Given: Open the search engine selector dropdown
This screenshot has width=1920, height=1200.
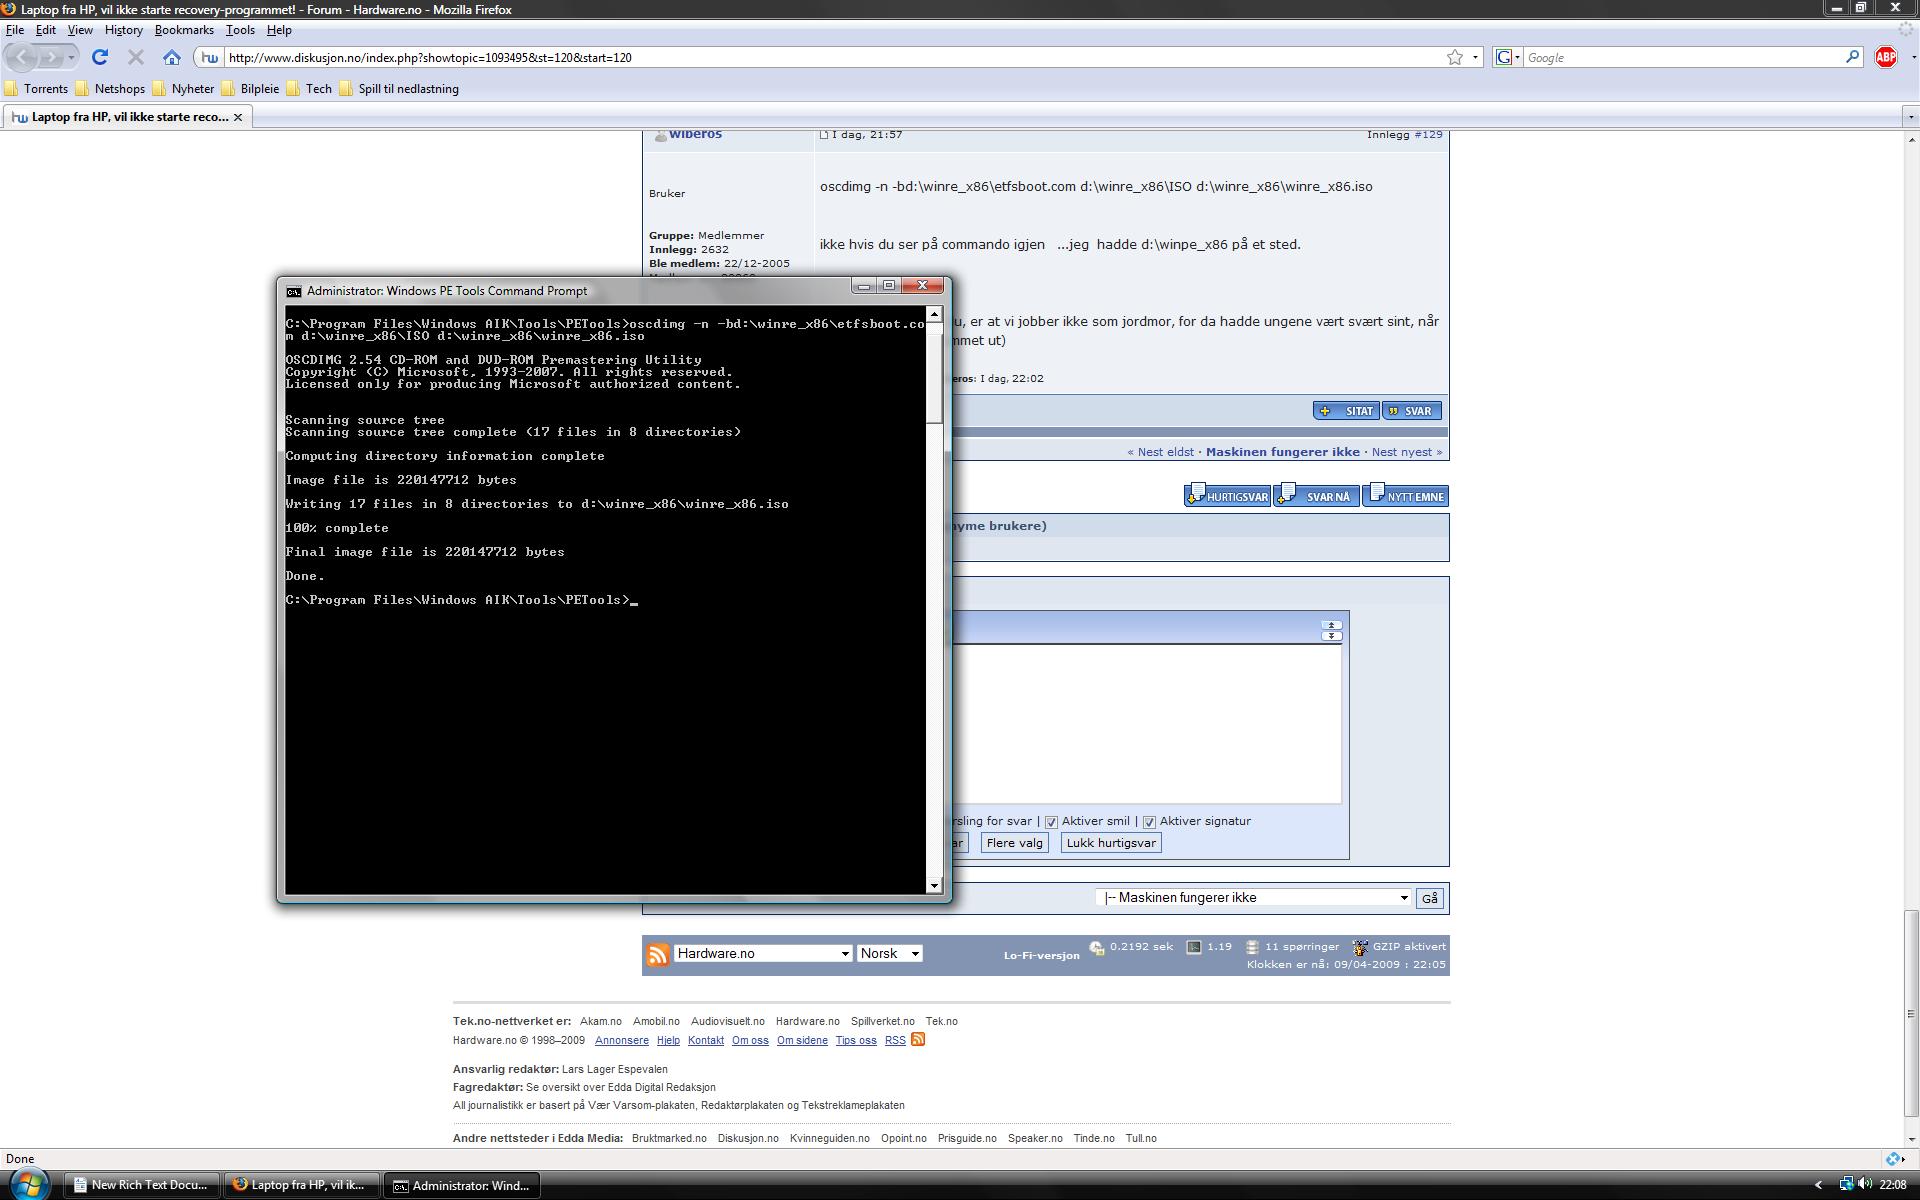Looking at the screenshot, I should coord(1507,57).
